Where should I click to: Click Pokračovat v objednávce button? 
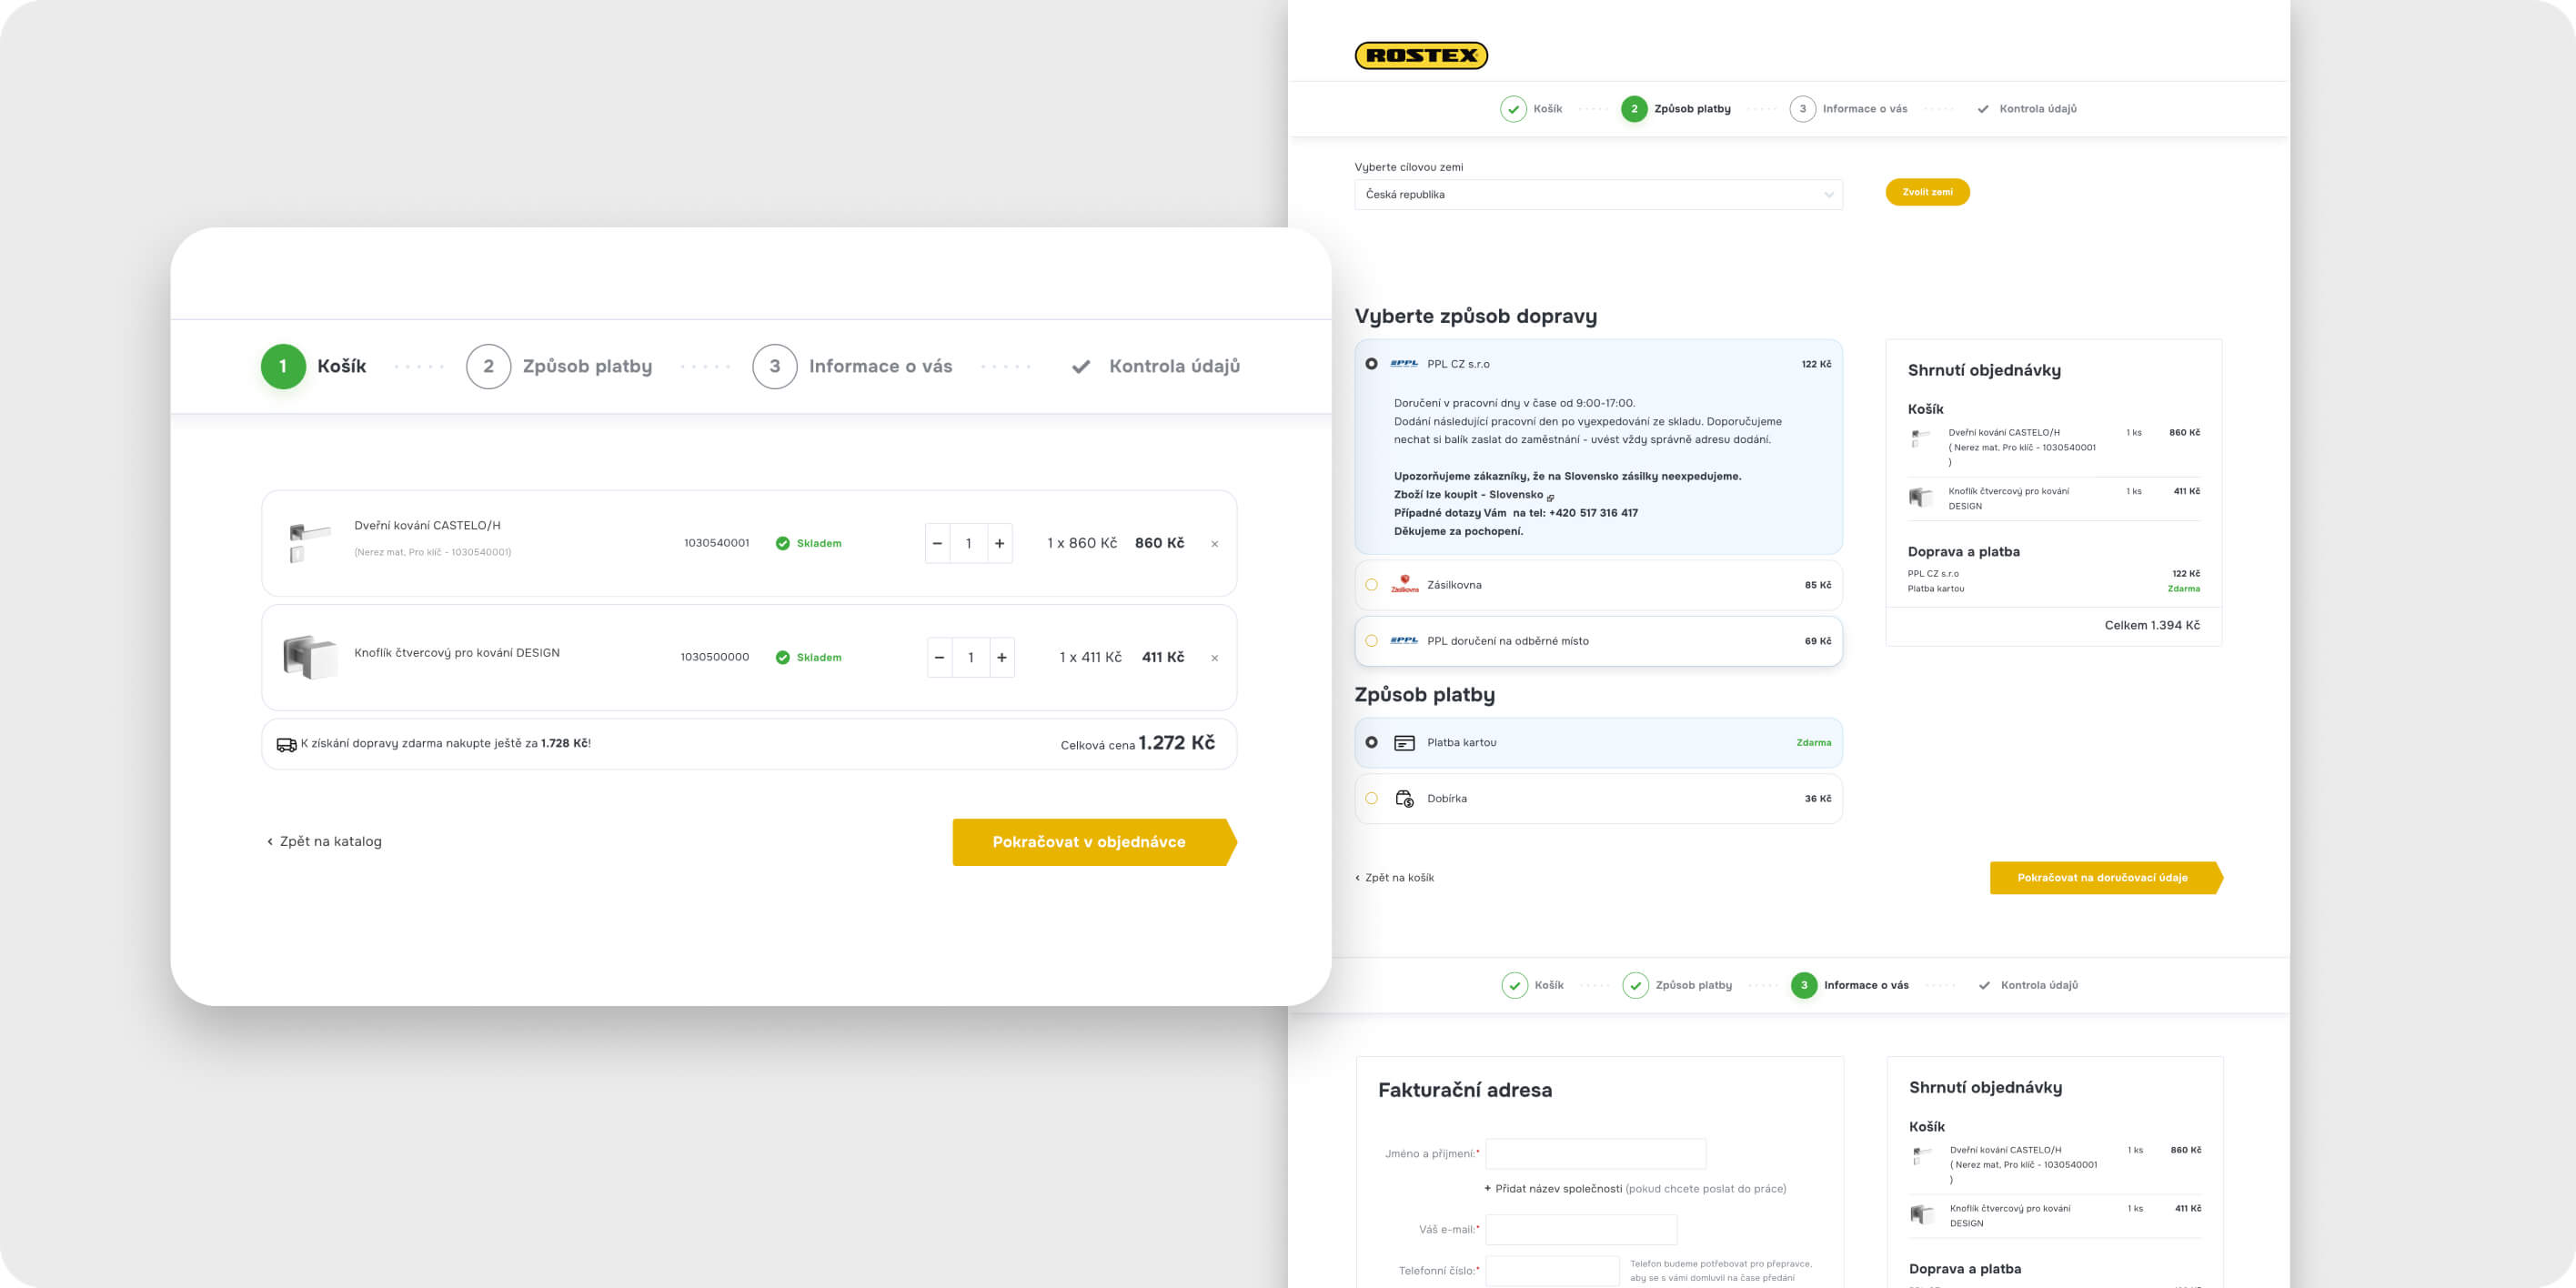1090,842
